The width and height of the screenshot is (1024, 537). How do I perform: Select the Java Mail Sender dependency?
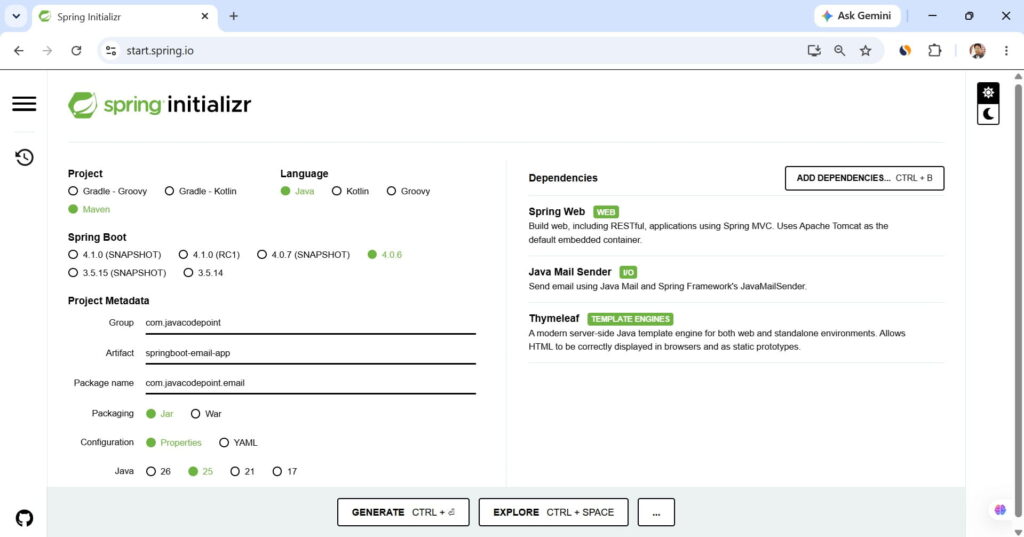click(736, 279)
